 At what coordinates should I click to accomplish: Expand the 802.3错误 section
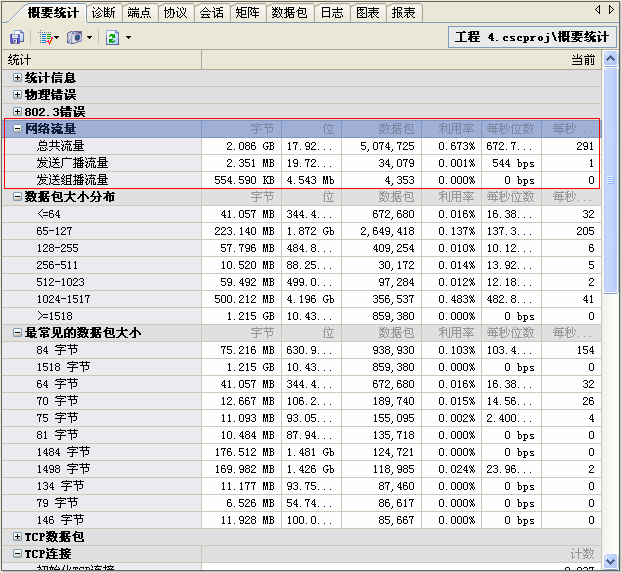(x=17, y=112)
